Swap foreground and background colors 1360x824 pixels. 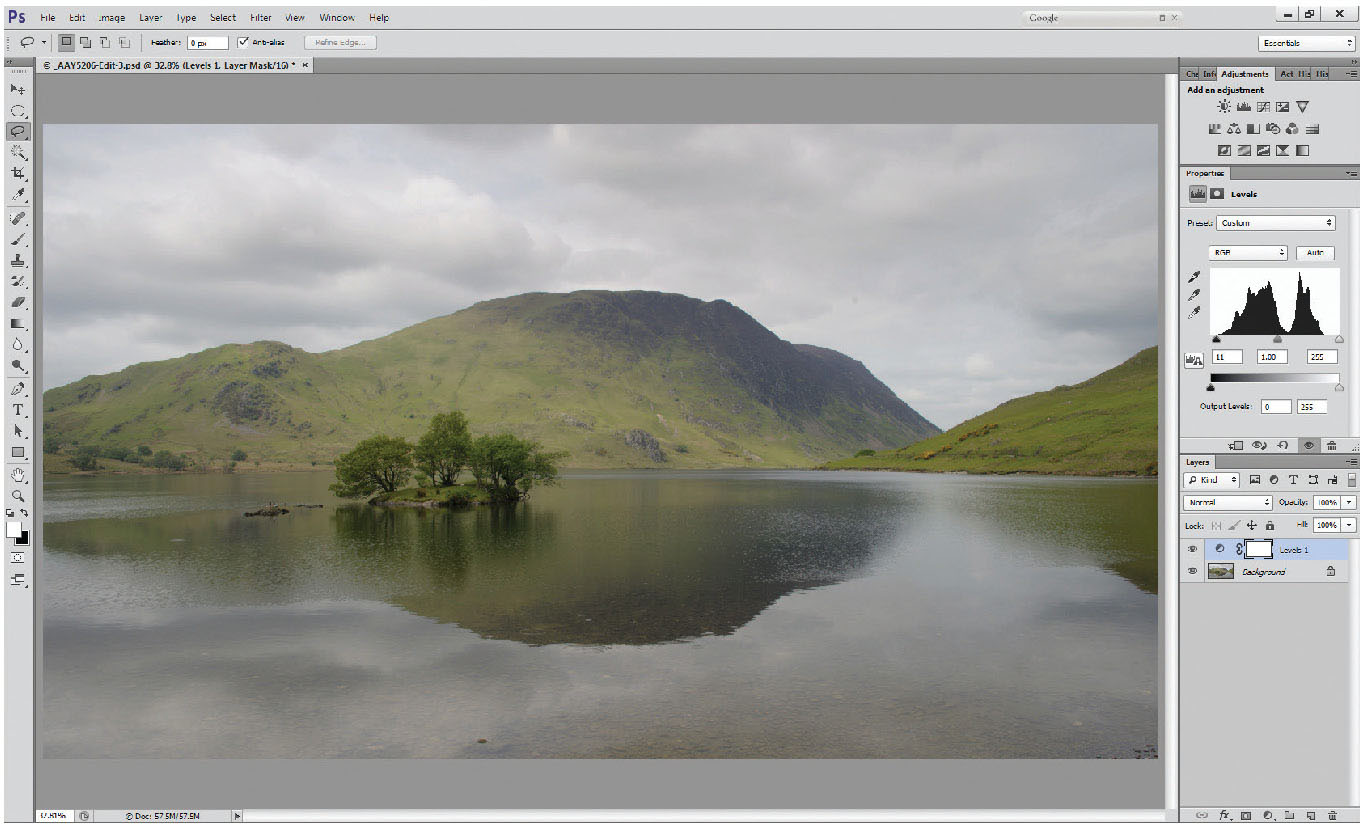(x=24, y=513)
